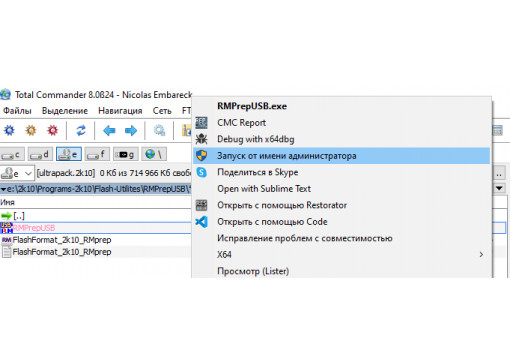
Task: Choose Поделиться в Skype
Action: (342, 172)
